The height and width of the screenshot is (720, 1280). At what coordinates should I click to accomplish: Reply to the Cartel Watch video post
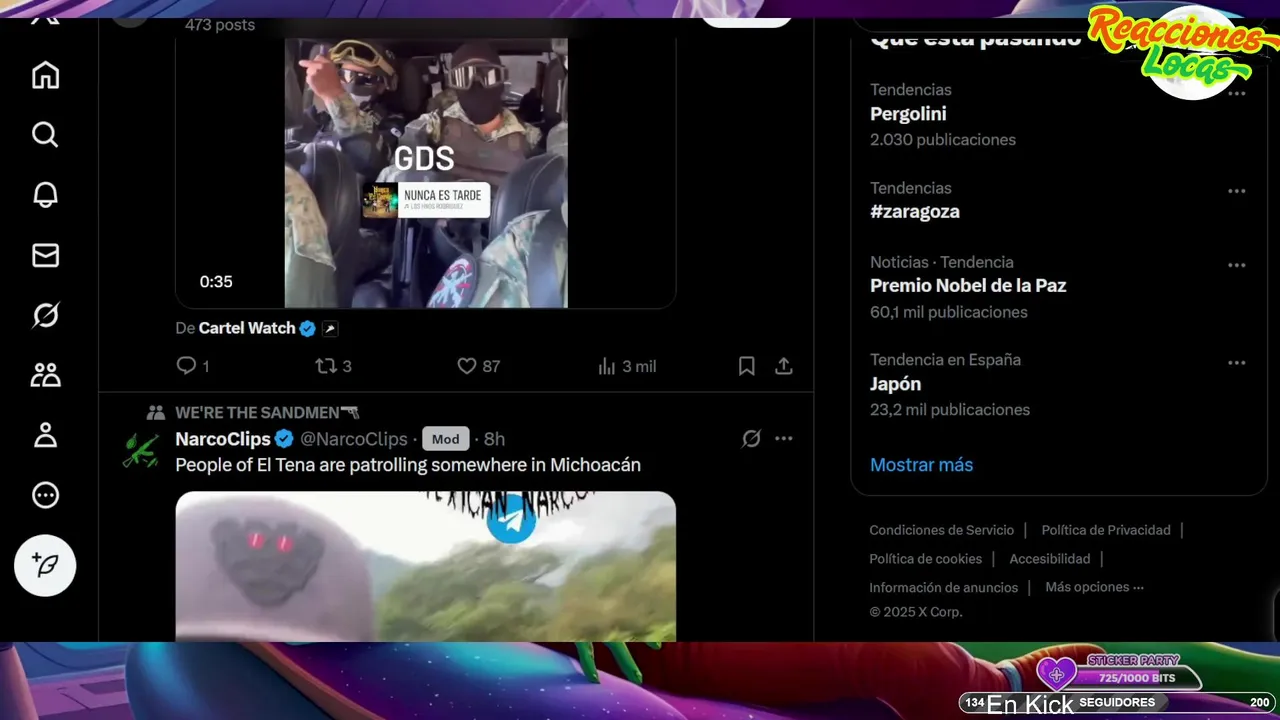193,366
